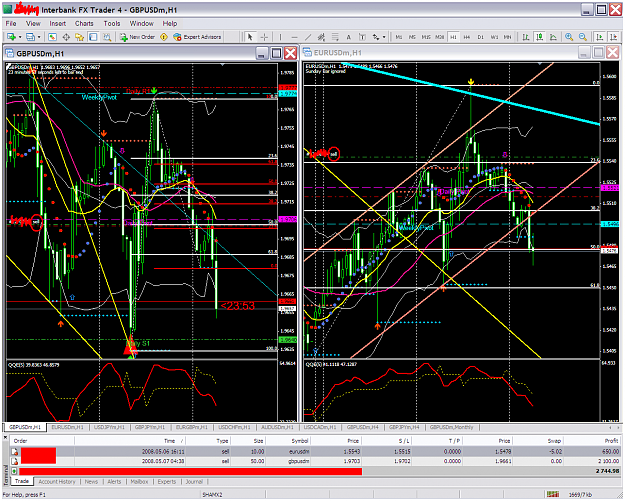Open the News terminal tab
This screenshot has width=625, height=501.
(x=91, y=481)
